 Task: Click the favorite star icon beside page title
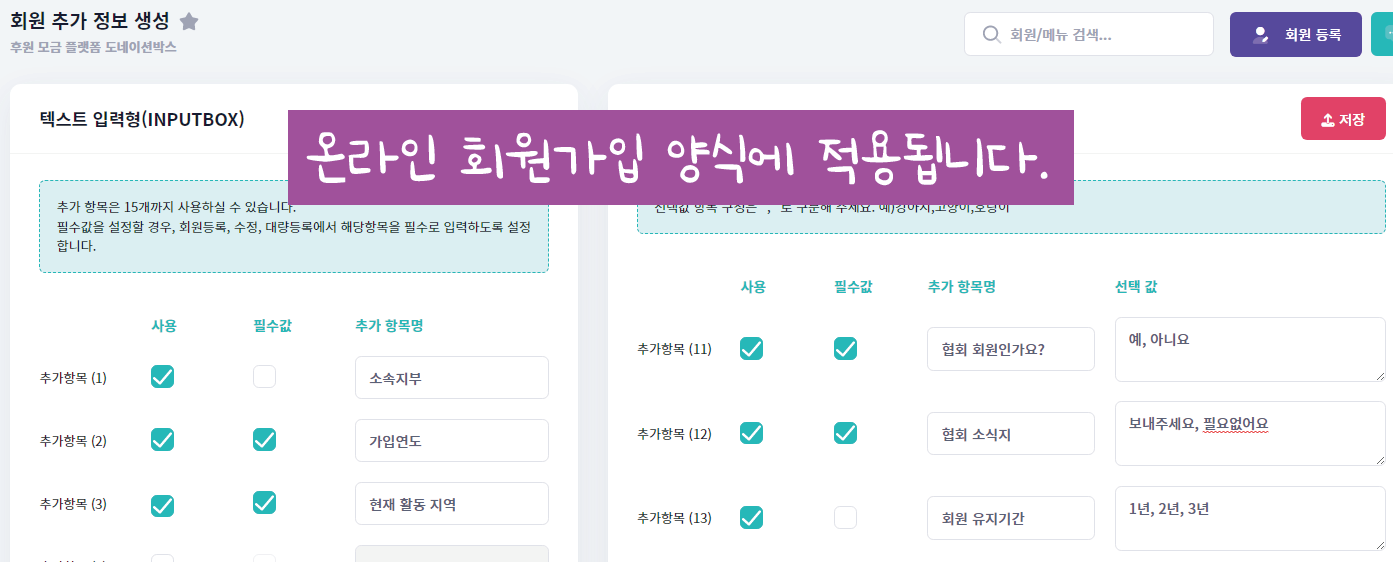click(x=189, y=22)
